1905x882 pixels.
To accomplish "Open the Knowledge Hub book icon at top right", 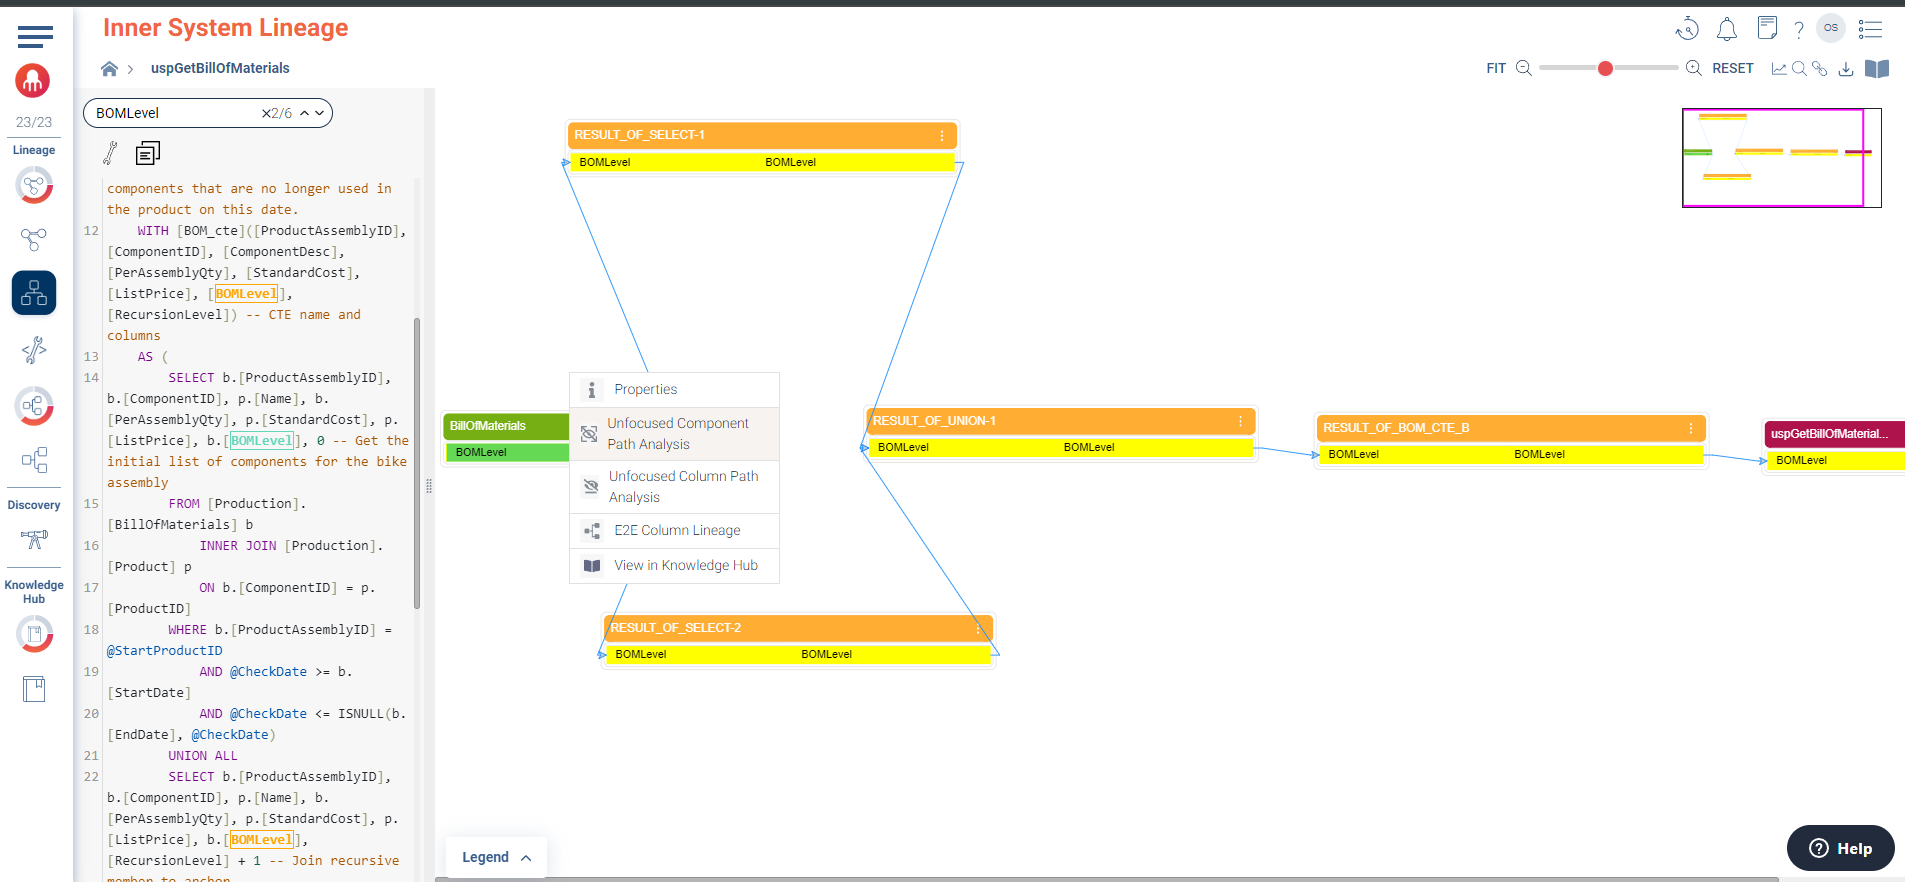I will click(1877, 69).
